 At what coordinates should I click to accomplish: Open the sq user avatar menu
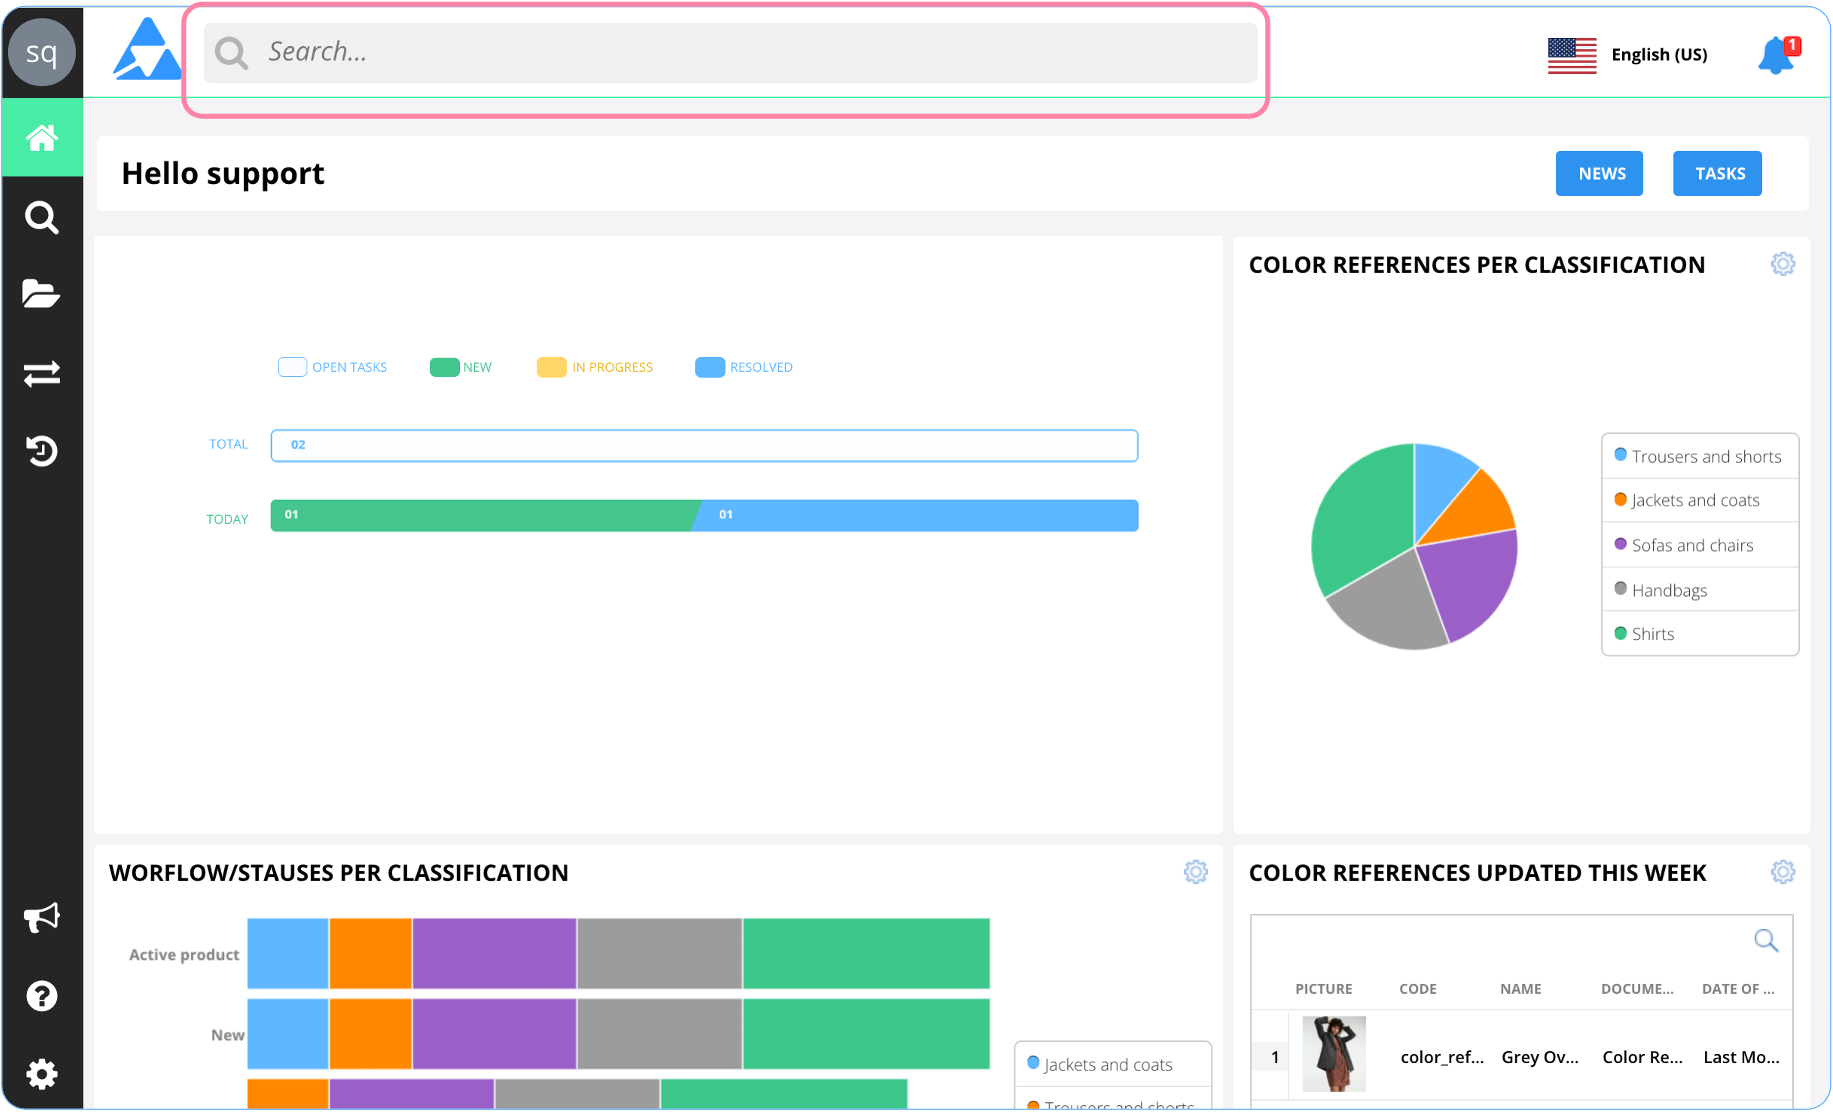tap(42, 52)
